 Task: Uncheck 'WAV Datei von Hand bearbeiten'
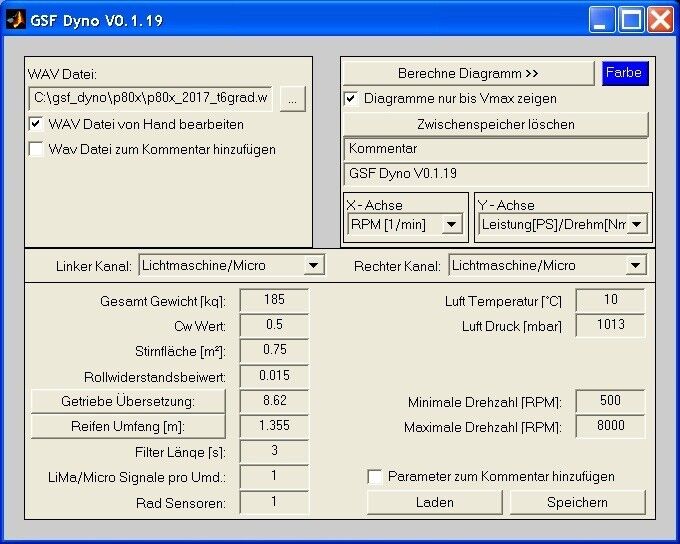click(x=37, y=125)
